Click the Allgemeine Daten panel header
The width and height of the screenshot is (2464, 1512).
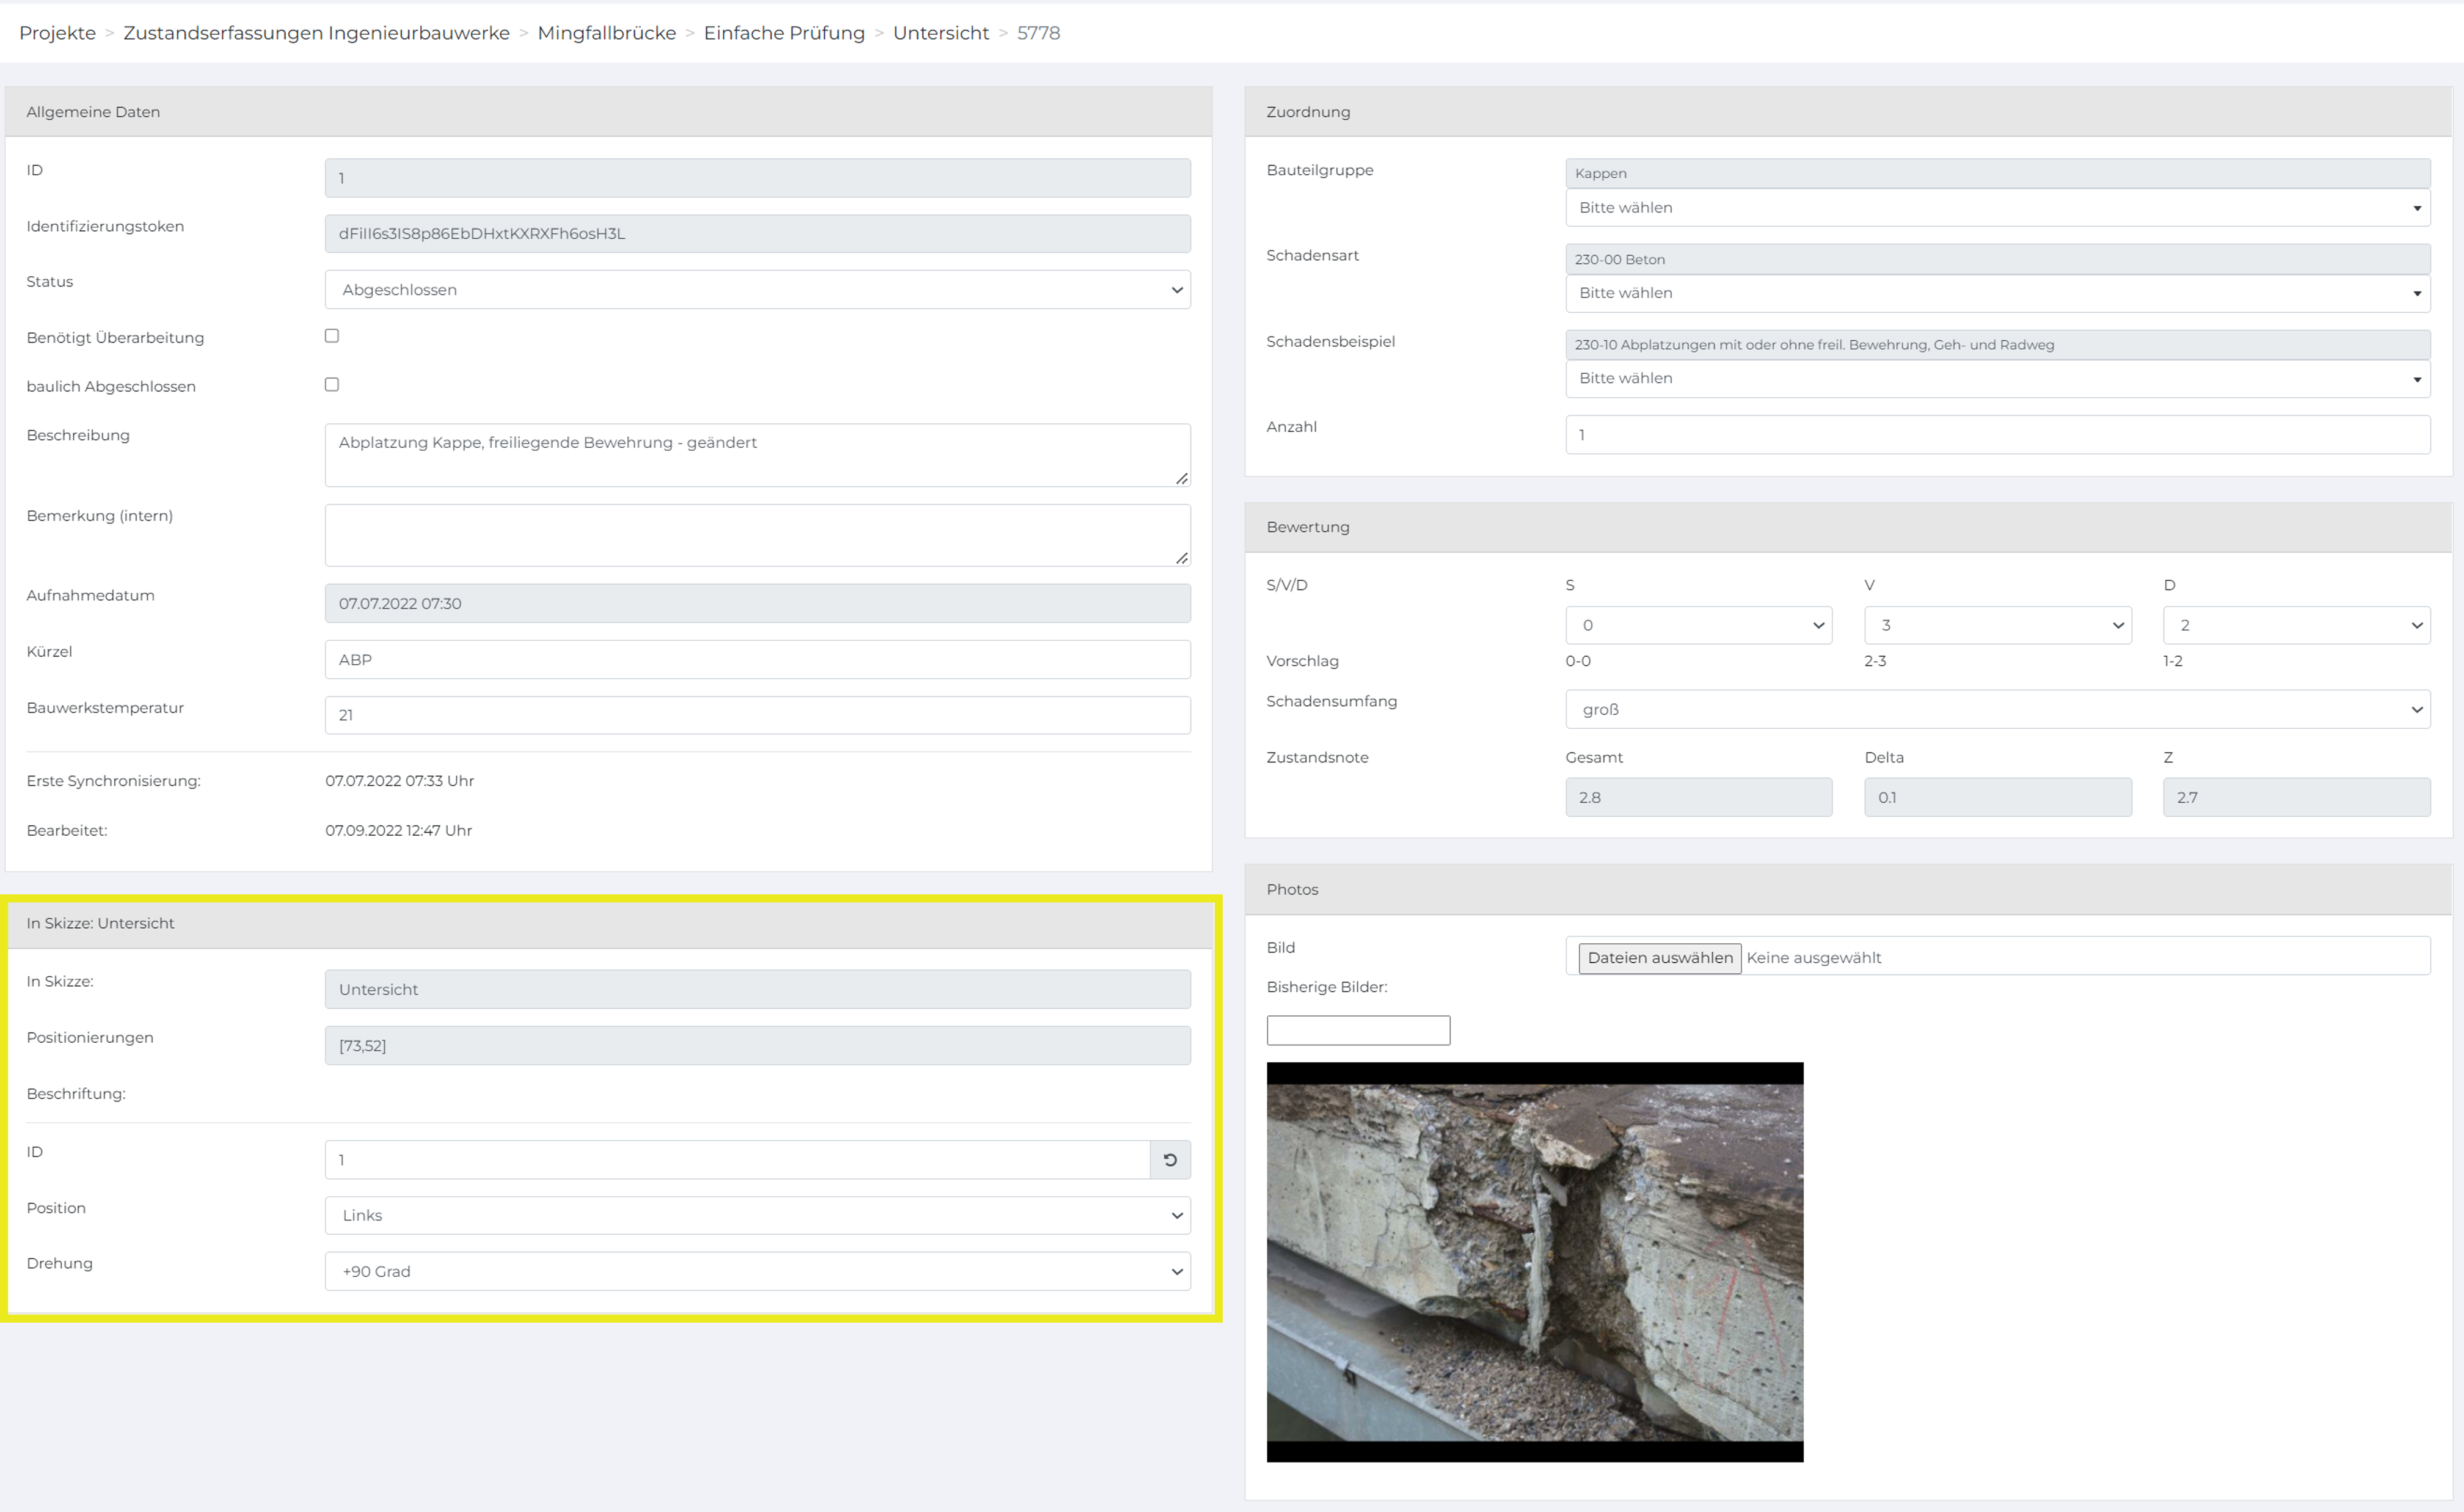pos(608,112)
